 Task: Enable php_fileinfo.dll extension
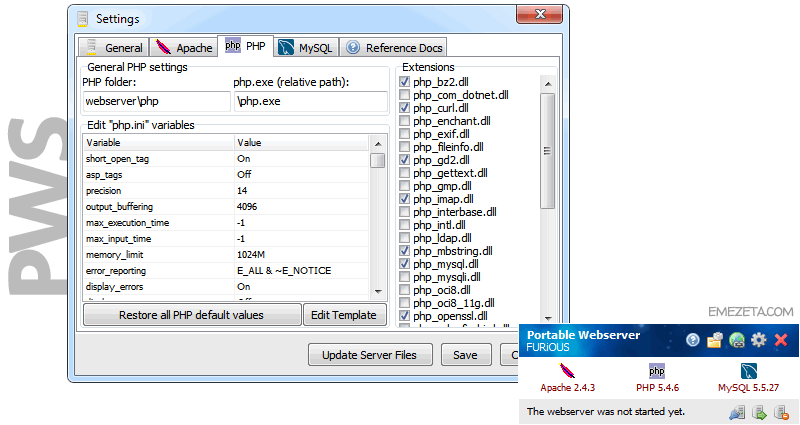(405, 147)
